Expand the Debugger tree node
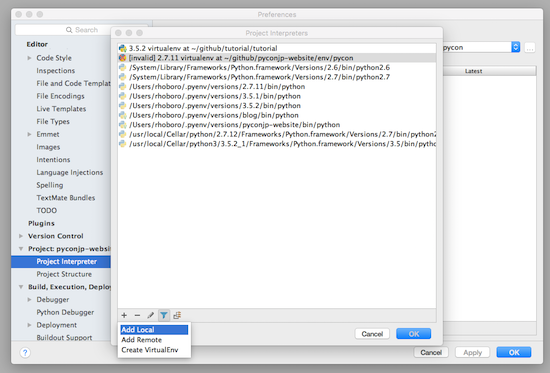Image resolution: width=550 pixels, height=373 pixels. coord(29,299)
